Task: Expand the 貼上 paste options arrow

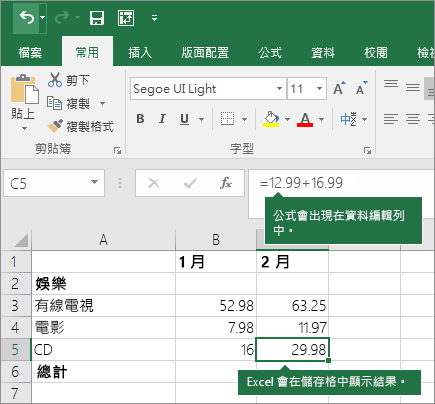Action: click(x=24, y=128)
